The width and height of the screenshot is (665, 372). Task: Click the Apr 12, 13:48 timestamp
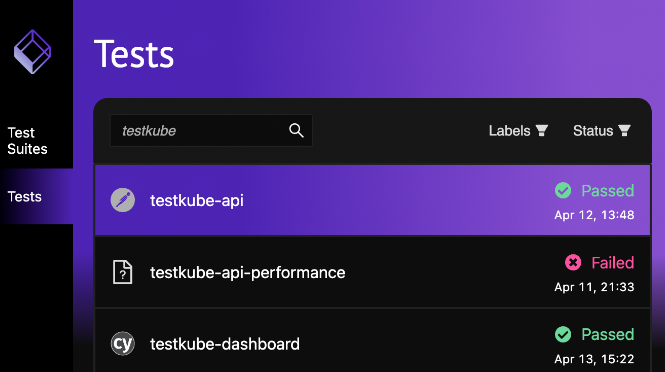(x=594, y=215)
